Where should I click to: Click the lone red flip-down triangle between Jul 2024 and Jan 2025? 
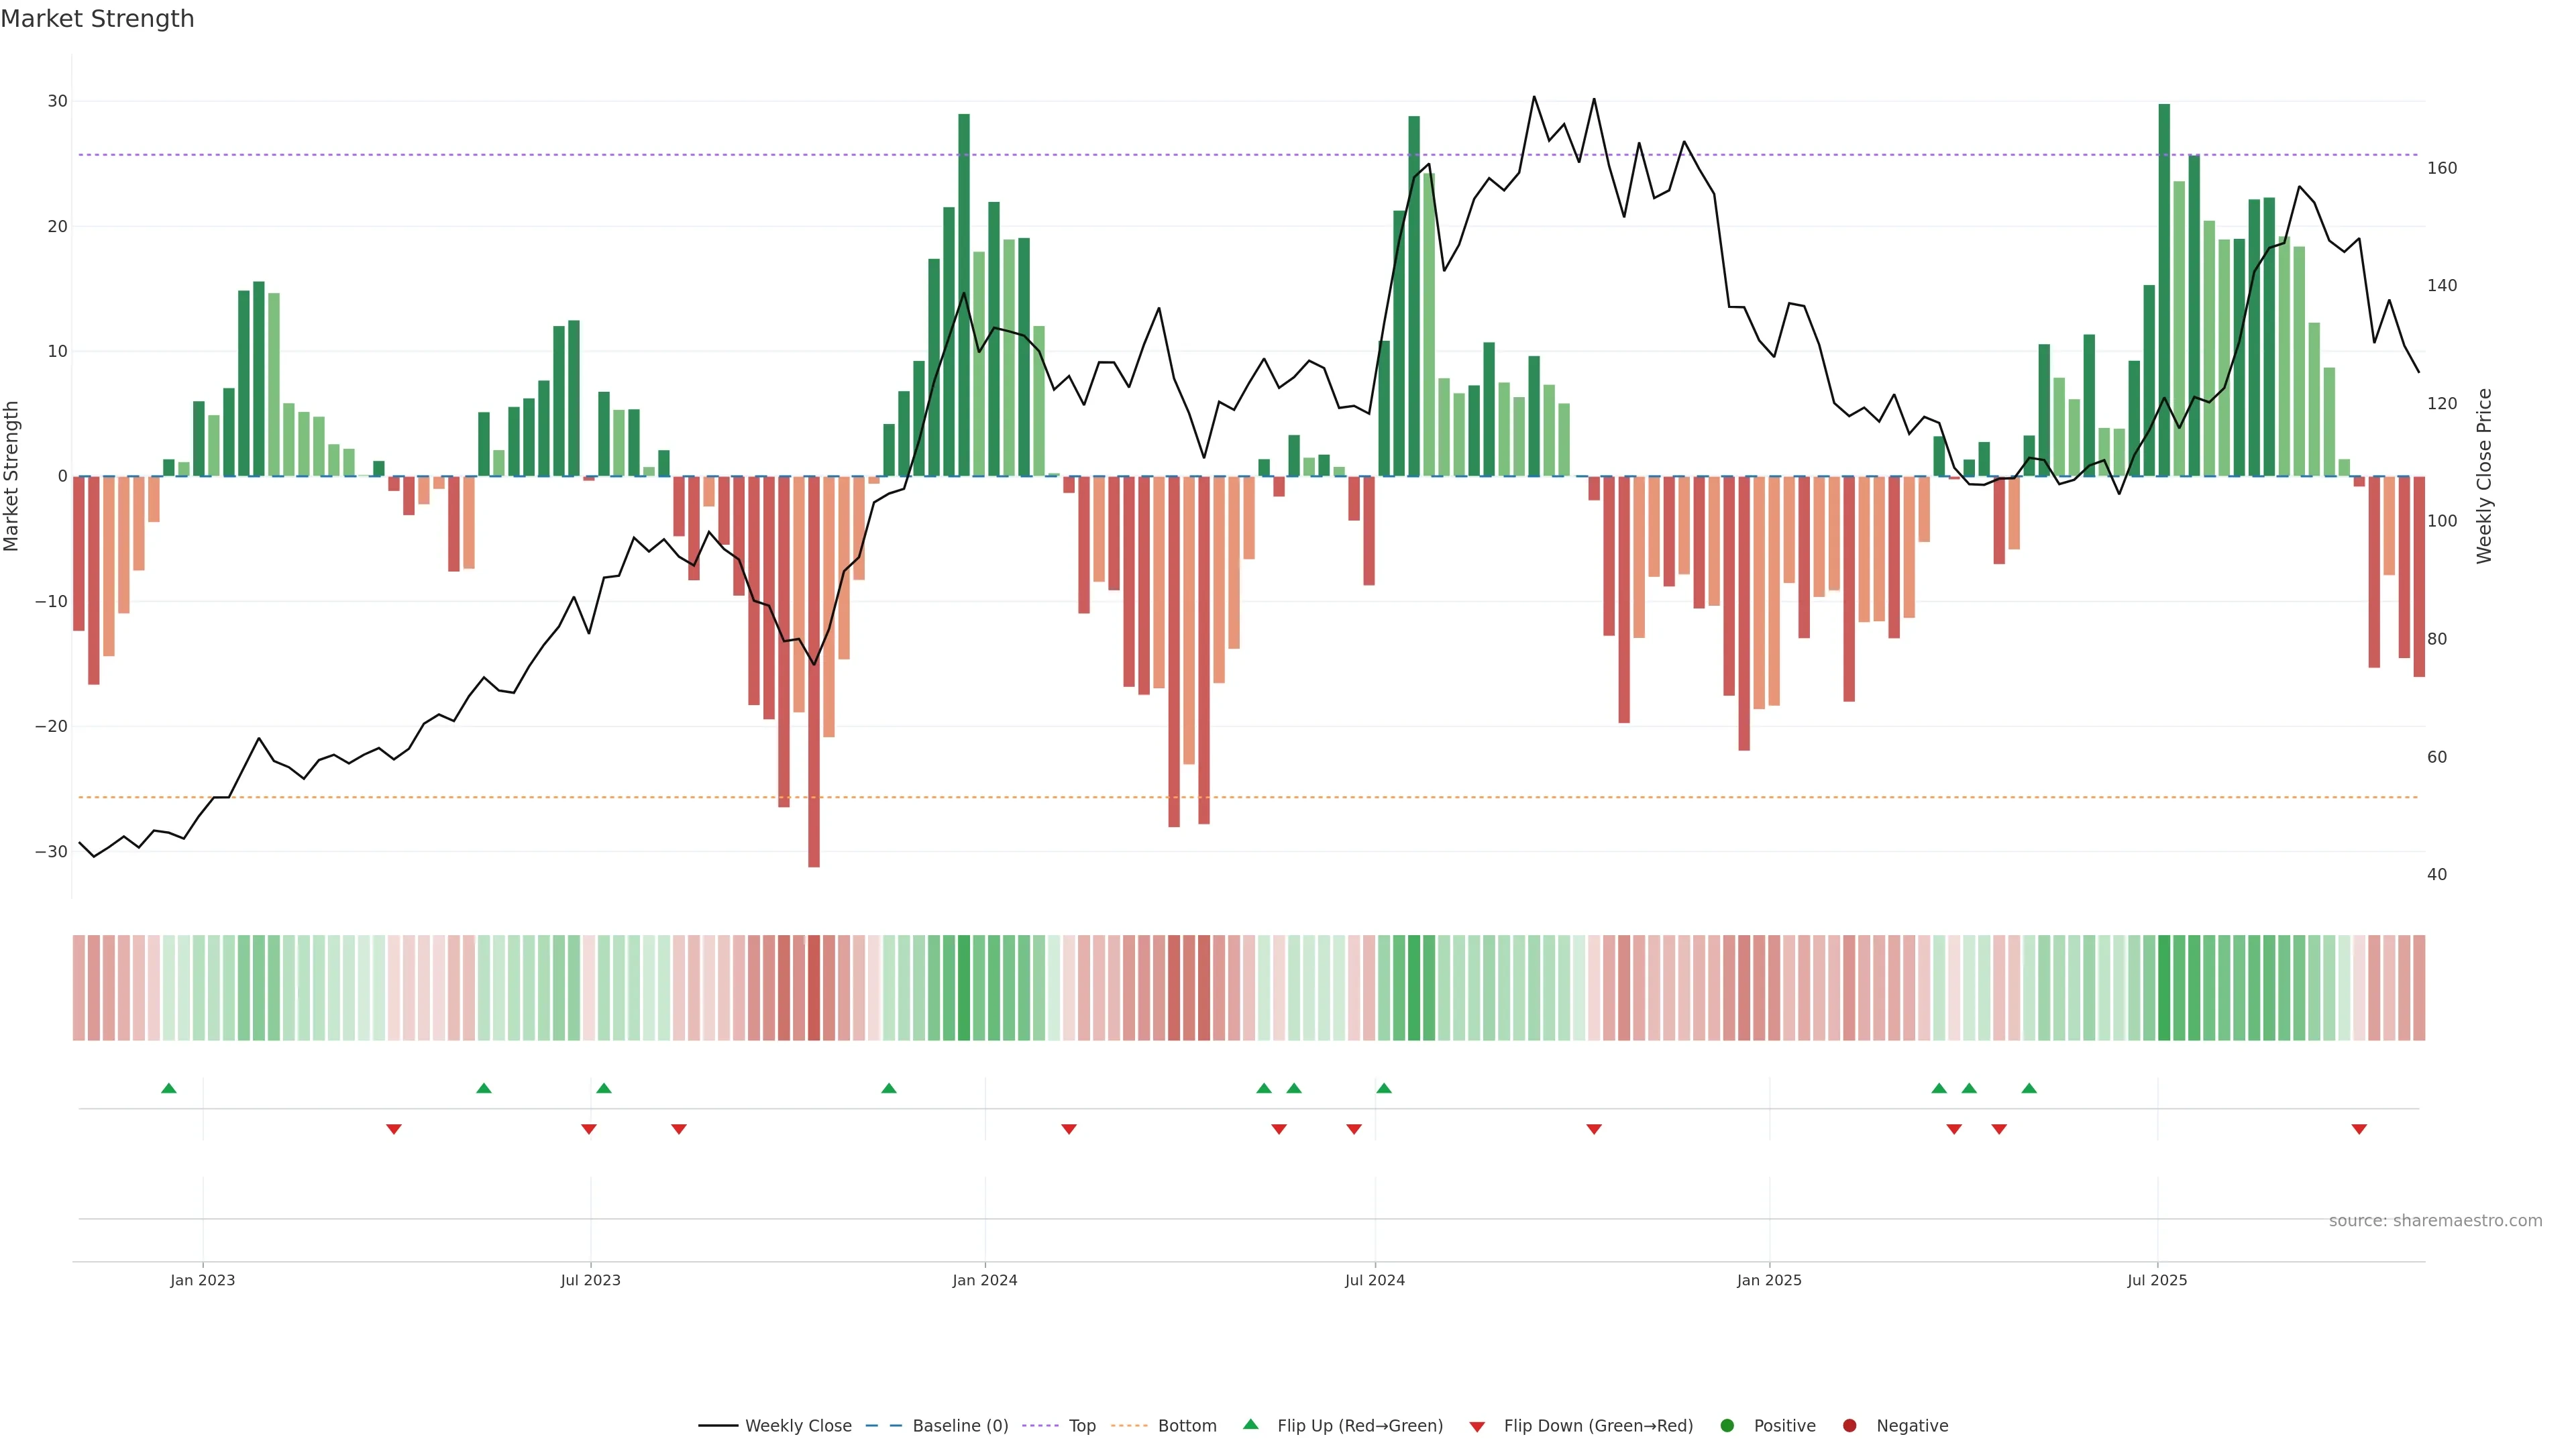[x=1594, y=1129]
